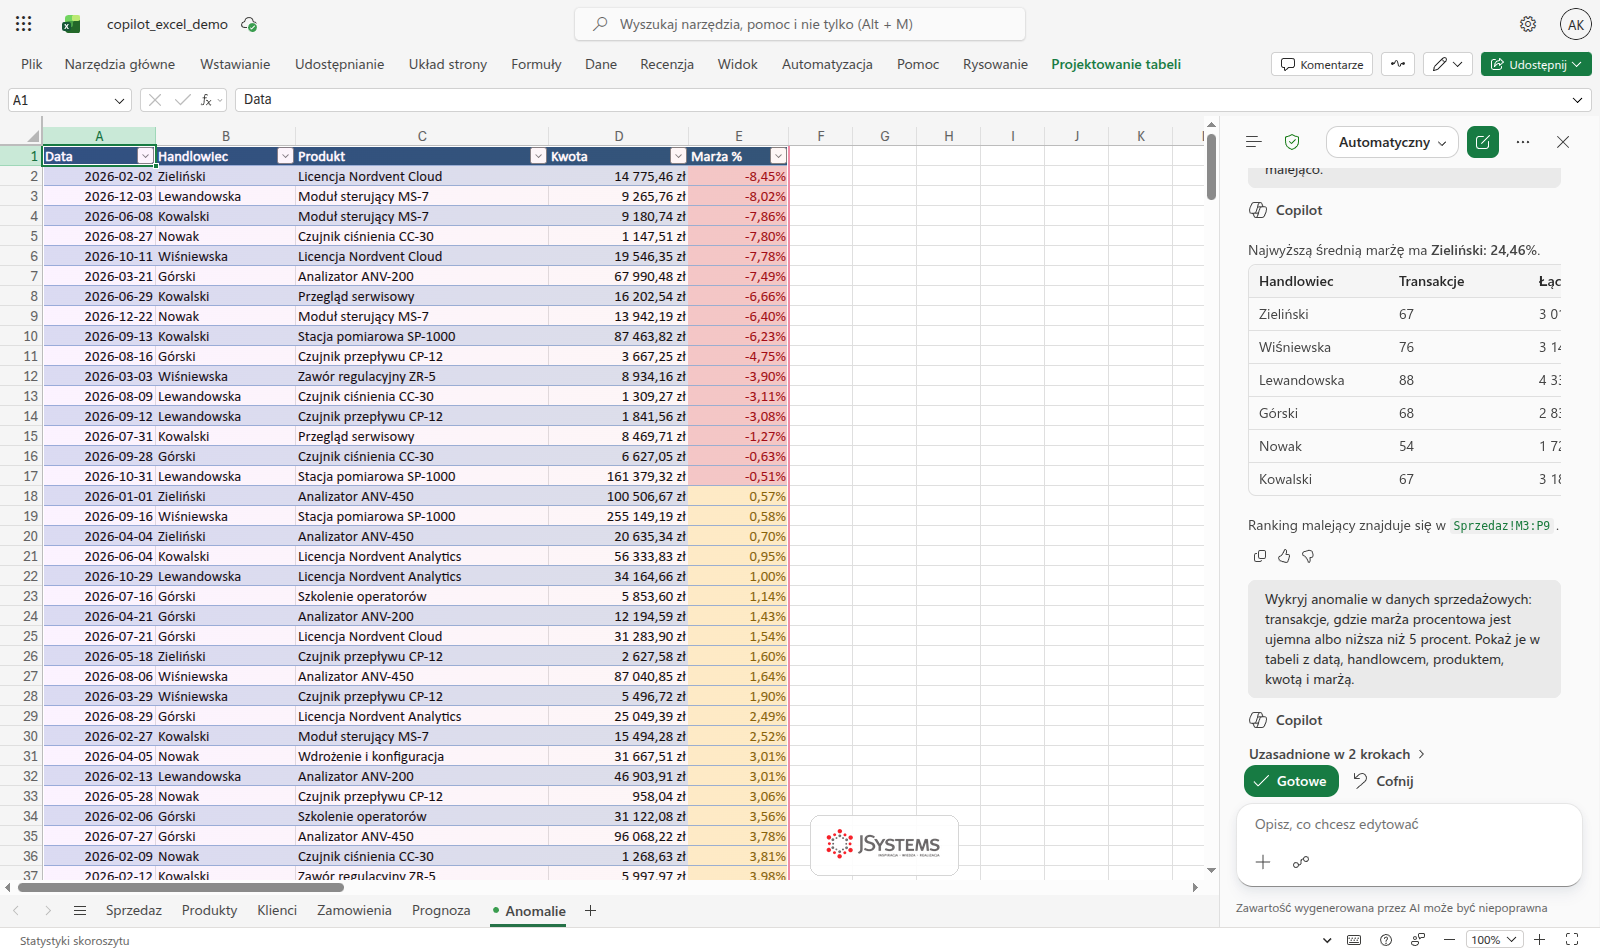Click the insert function fx icon
Image resolution: width=1600 pixels, height=950 pixels.
coord(207,100)
